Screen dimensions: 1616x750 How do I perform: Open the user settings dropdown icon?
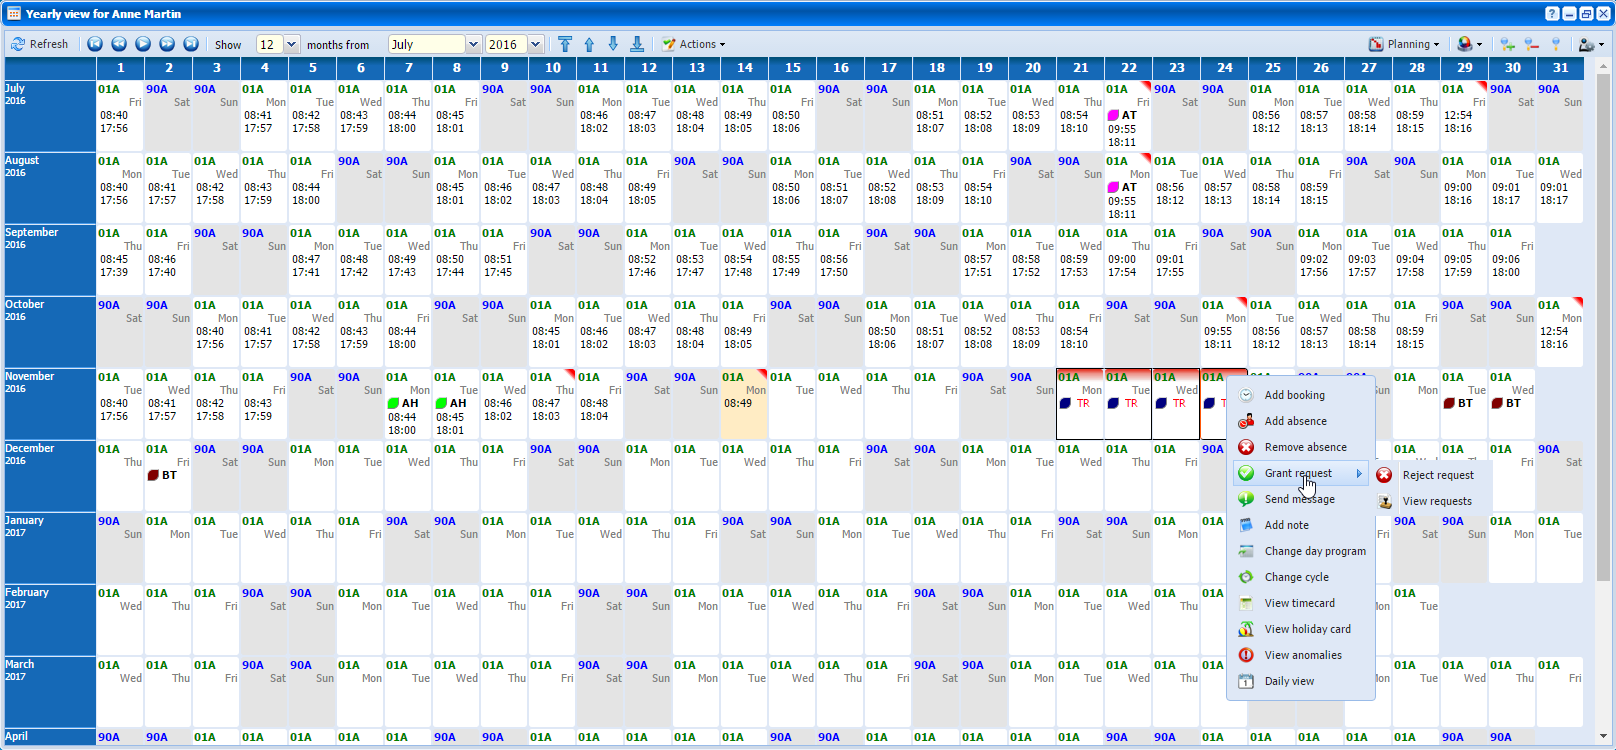[x=1590, y=44]
